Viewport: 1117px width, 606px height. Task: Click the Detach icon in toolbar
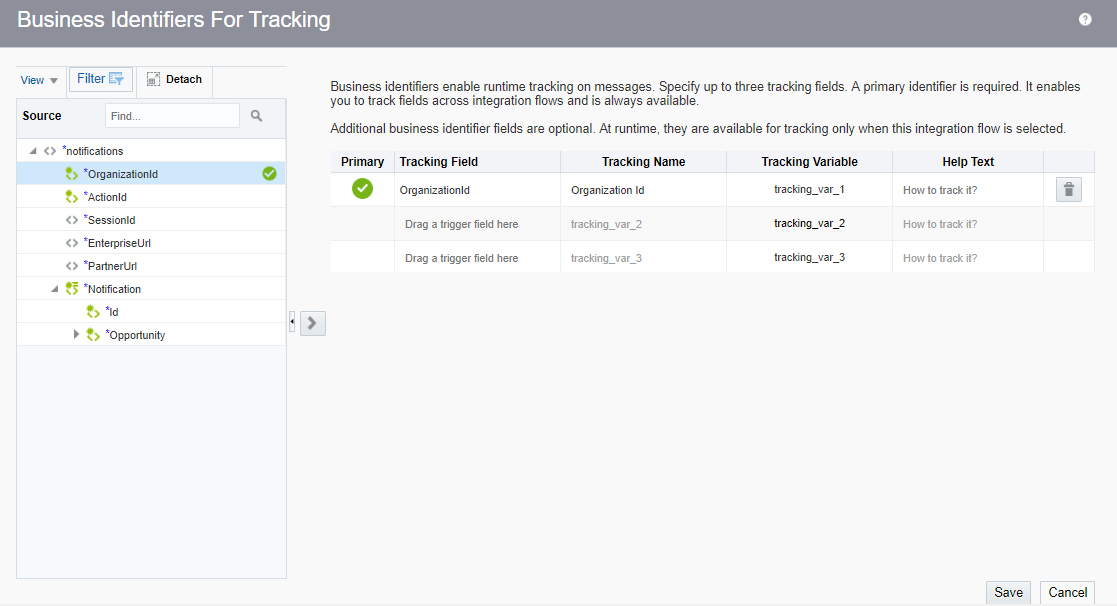click(153, 79)
